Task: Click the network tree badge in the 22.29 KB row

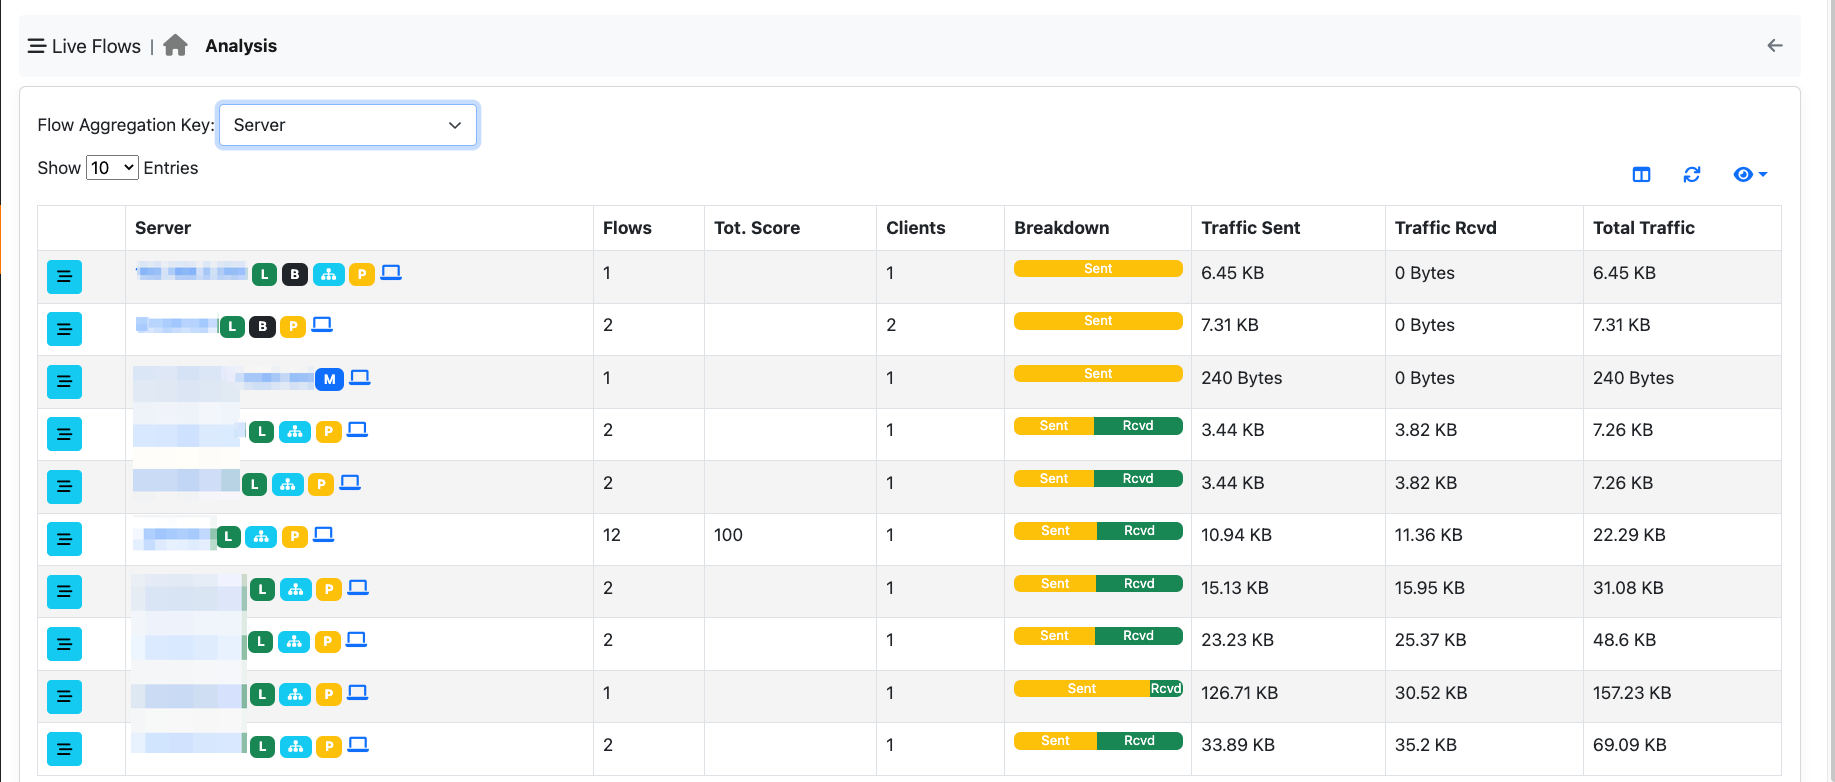Action: (261, 537)
